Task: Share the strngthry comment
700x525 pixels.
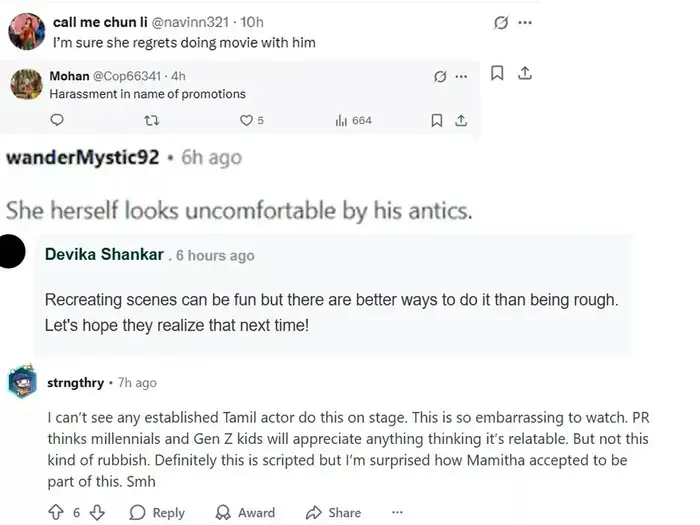Action: point(333,512)
